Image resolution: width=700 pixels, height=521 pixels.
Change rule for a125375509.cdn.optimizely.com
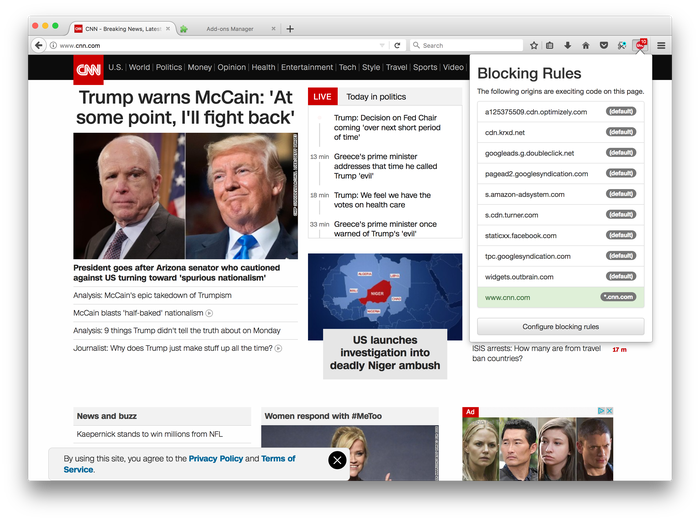(621, 111)
